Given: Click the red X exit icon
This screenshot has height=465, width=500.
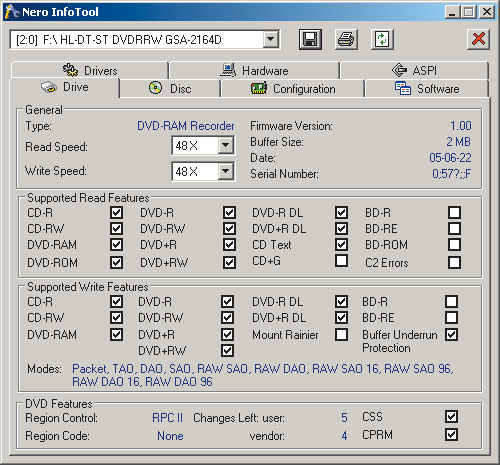Looking at the screenshot, I should click(478, 39).
